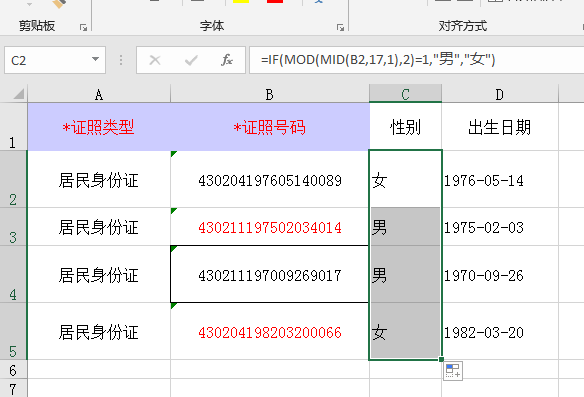Select ID cell 430204197605140089
The image size is (584, 397).
270,179
